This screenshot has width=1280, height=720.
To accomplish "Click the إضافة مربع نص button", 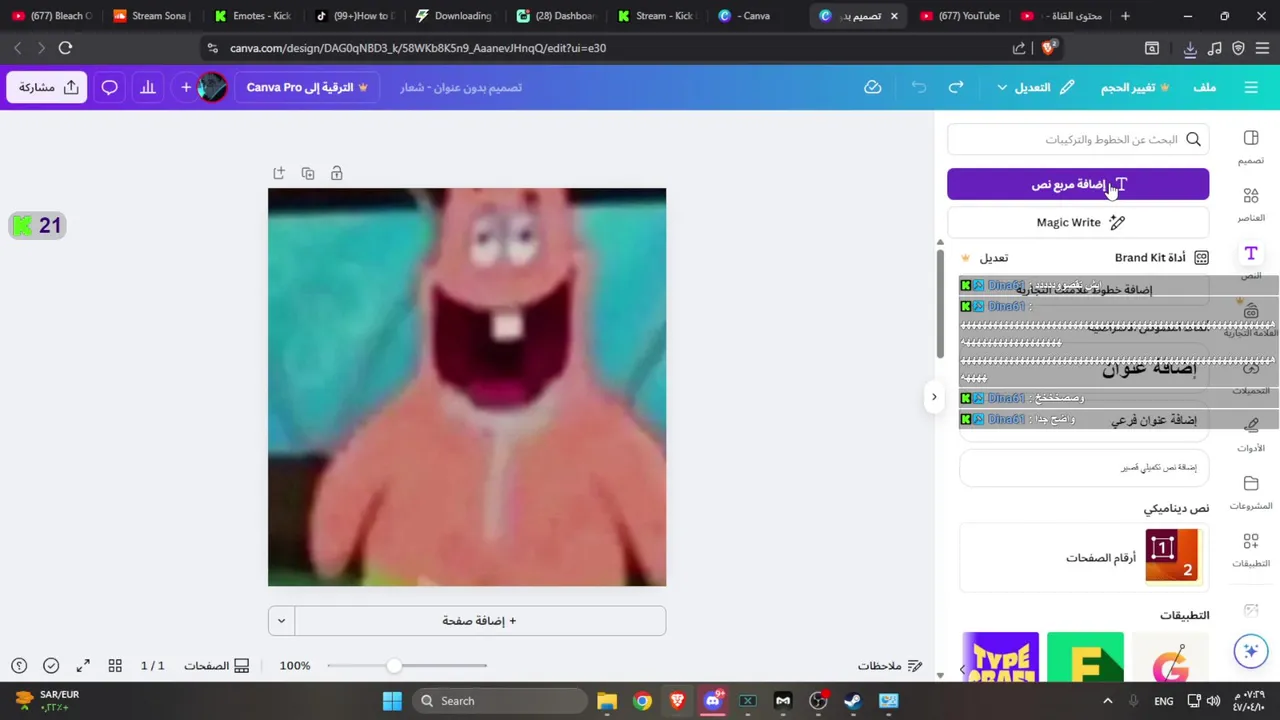I will 1078,184.
